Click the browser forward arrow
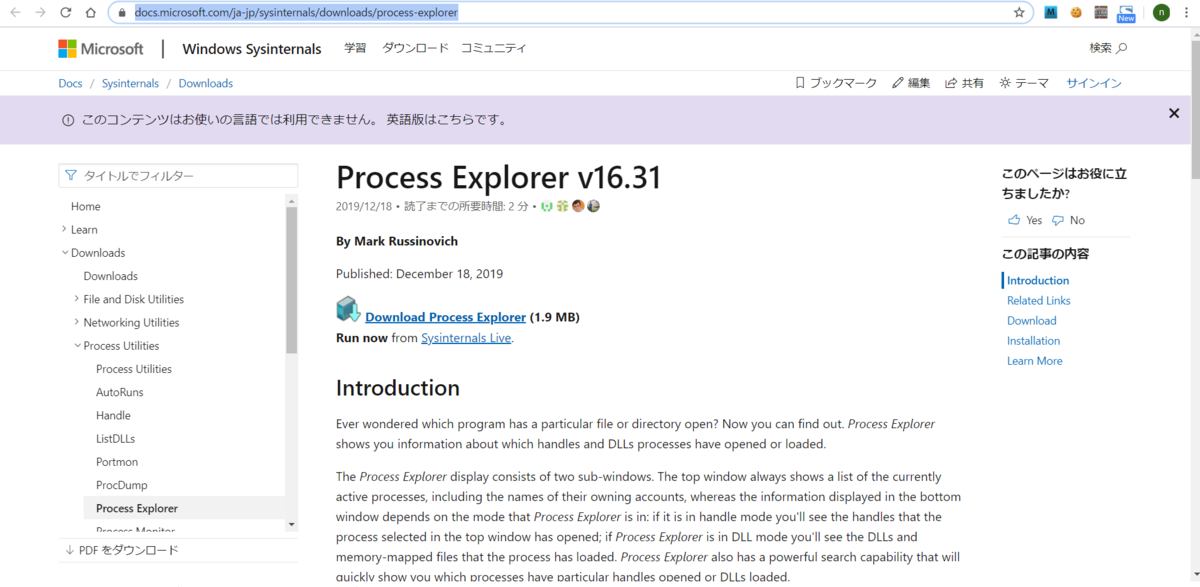 40,13
